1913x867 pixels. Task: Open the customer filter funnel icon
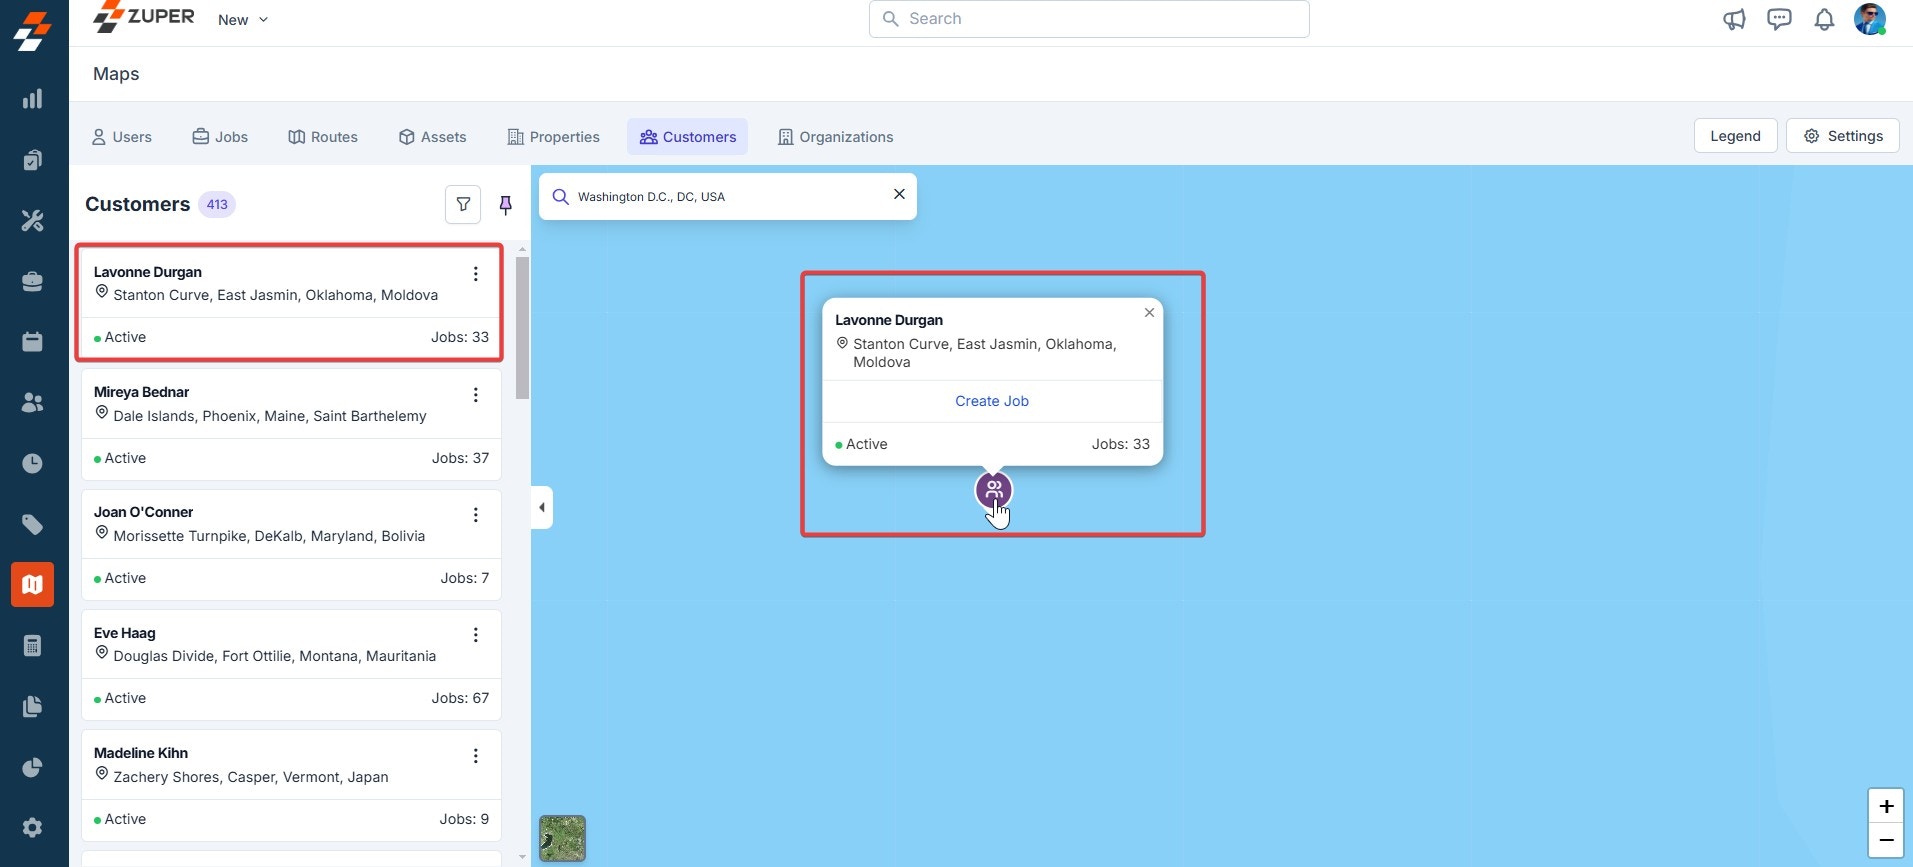[x=463, y=204]
